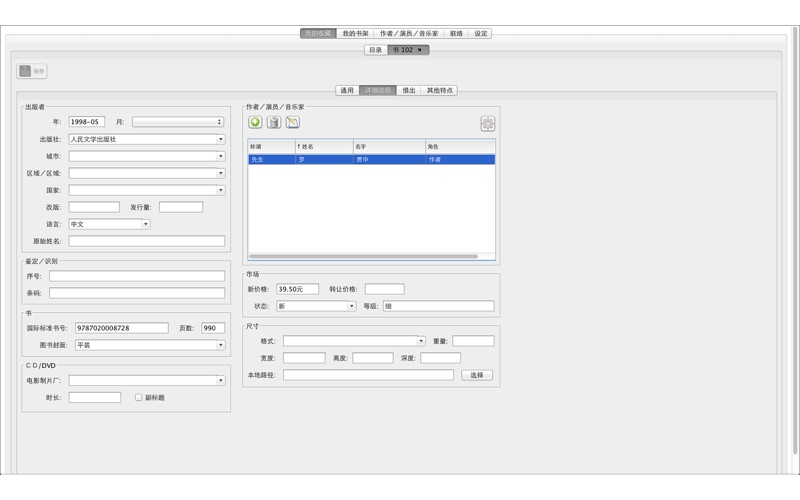Expand the 城市 dropdown arrow
The height and width of the screenshot is (500, 800).
(221, 156)
